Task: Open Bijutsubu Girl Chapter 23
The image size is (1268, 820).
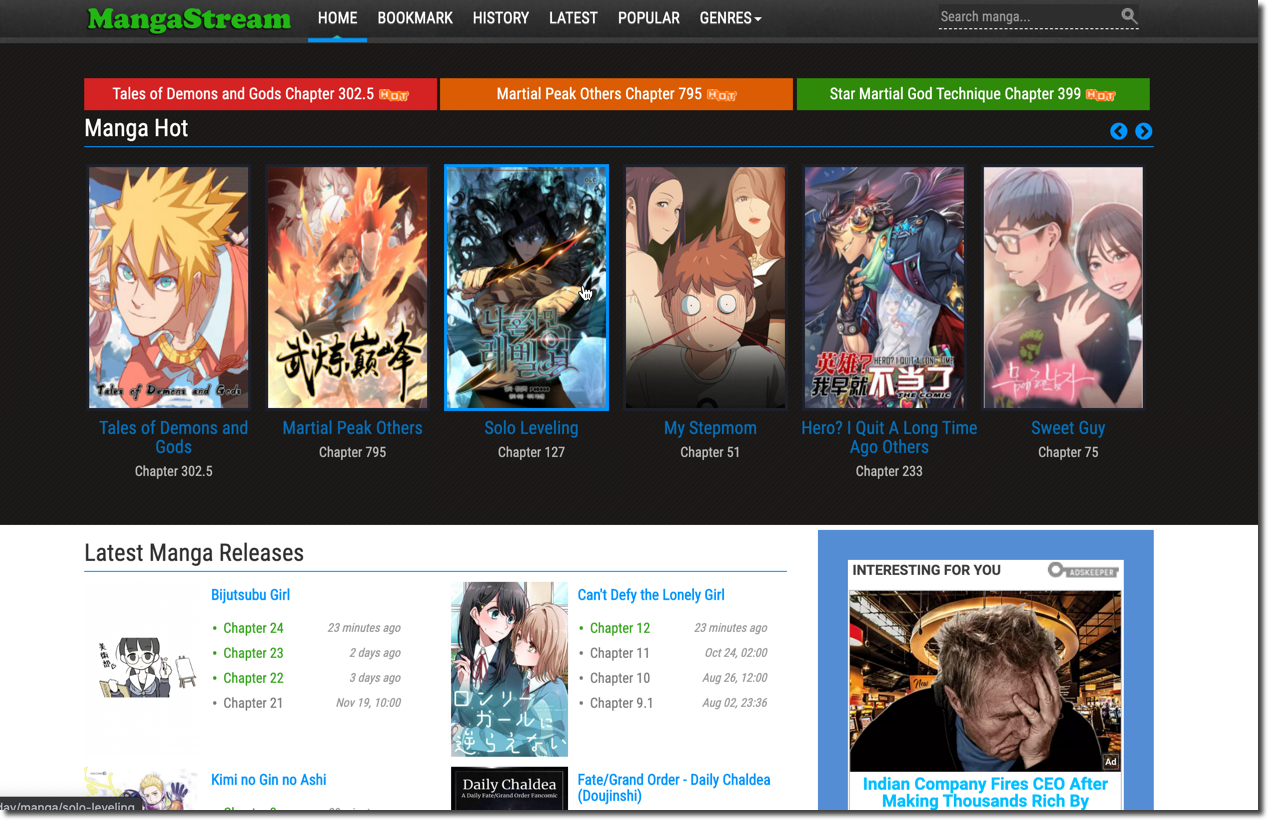Action: pos(253,653)
